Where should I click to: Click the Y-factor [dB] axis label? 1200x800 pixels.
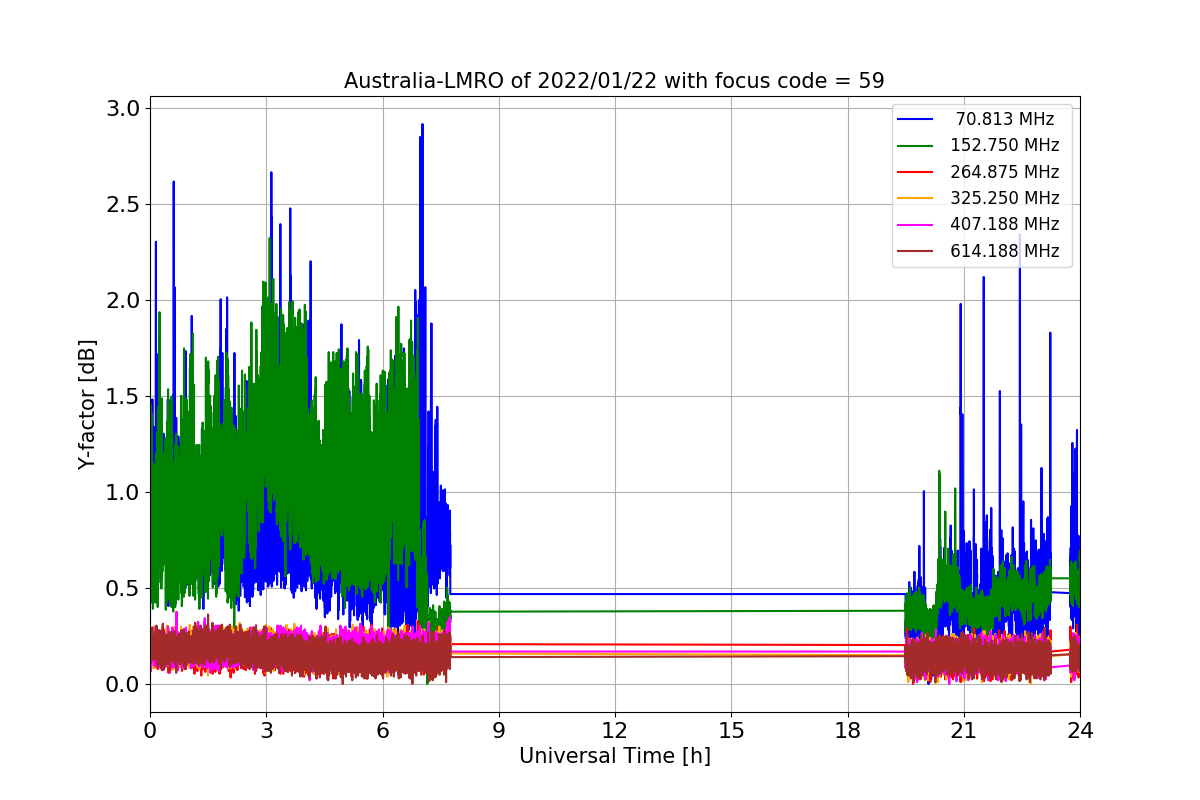[x=88, y=405]
